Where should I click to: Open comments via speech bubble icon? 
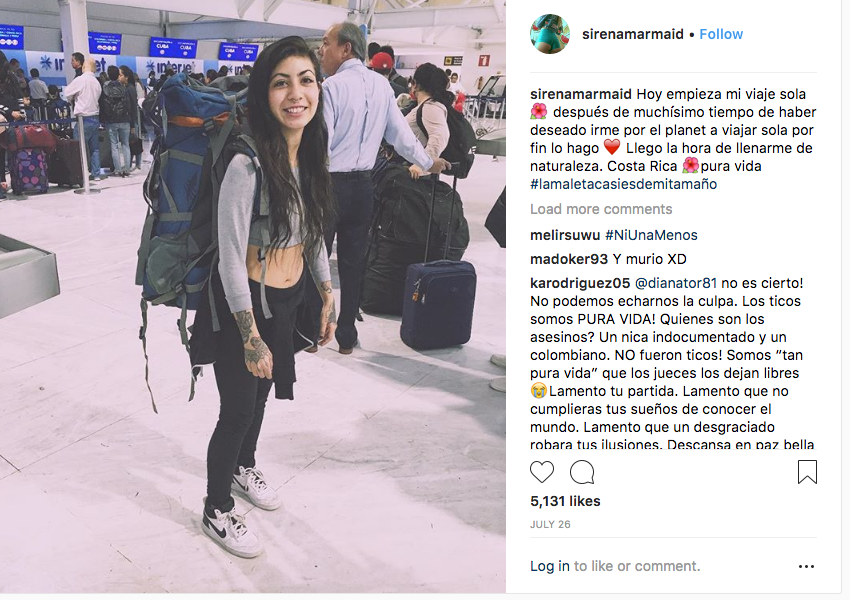[x=582, y=472]
